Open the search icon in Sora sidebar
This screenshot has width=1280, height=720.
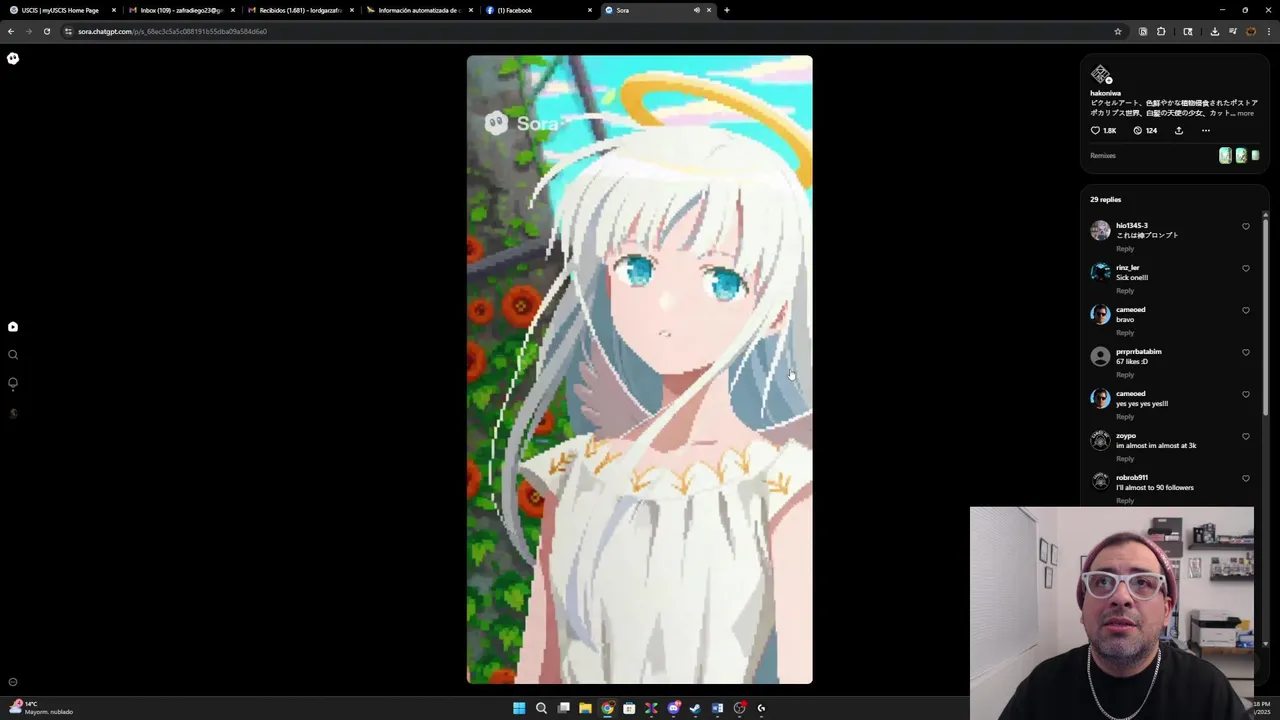point(13,355)
